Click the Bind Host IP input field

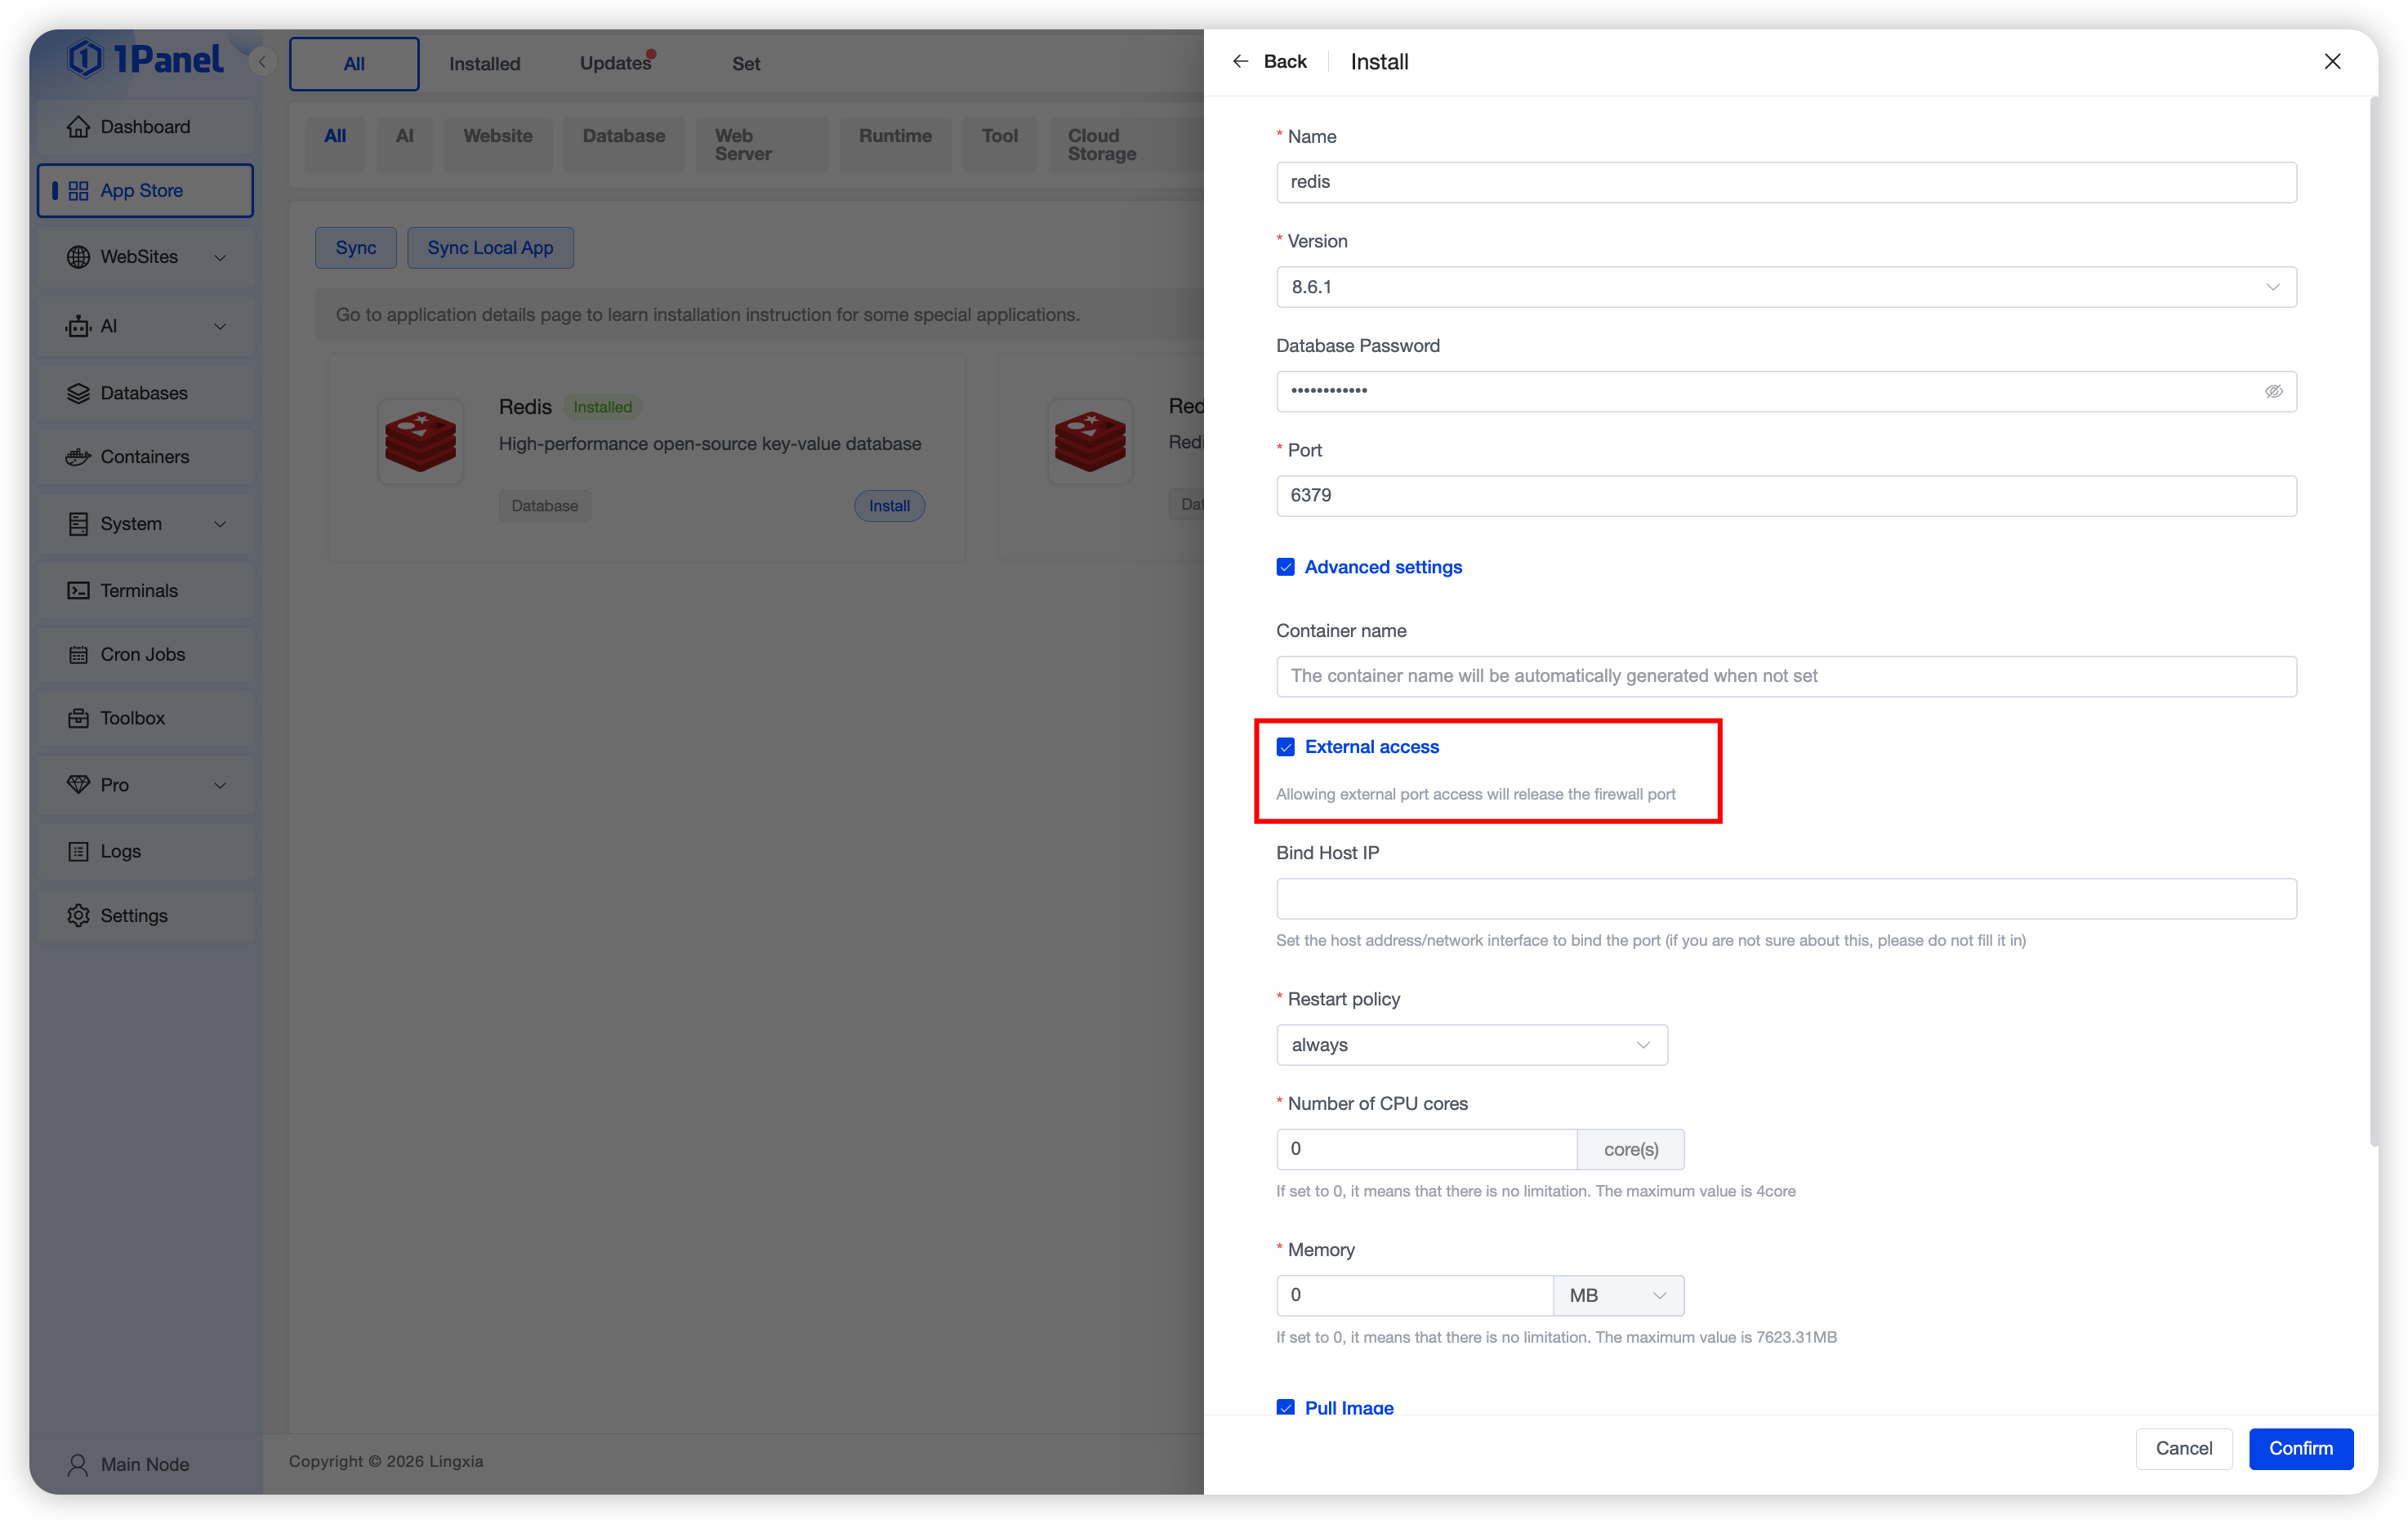tap(1785, 899)
